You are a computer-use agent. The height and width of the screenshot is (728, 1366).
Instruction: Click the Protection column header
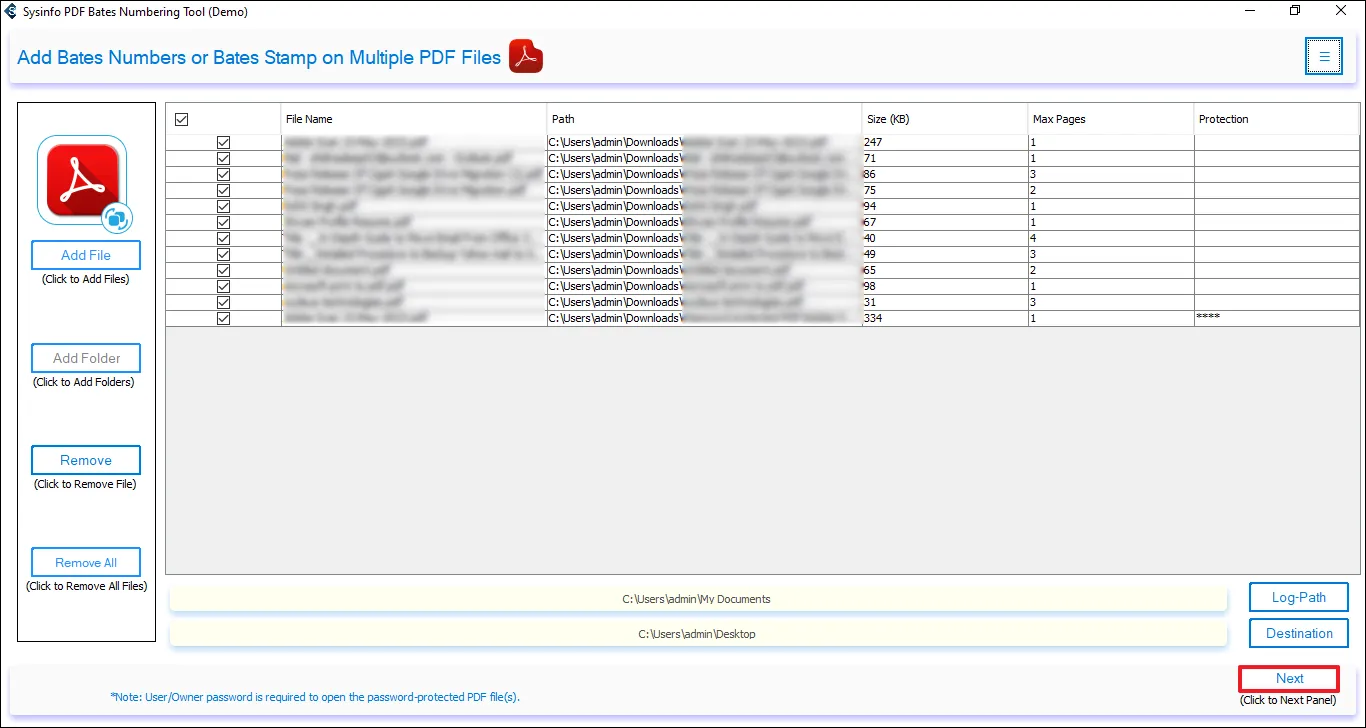pyautogui.click(x=1276, y=119)
